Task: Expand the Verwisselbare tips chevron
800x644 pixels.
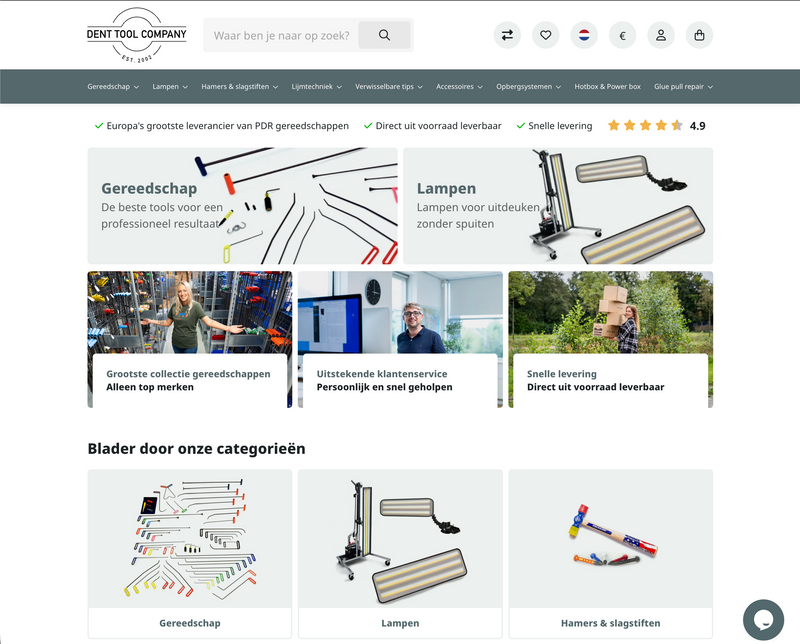Action: pyautogui.click(x=420, y=87)
